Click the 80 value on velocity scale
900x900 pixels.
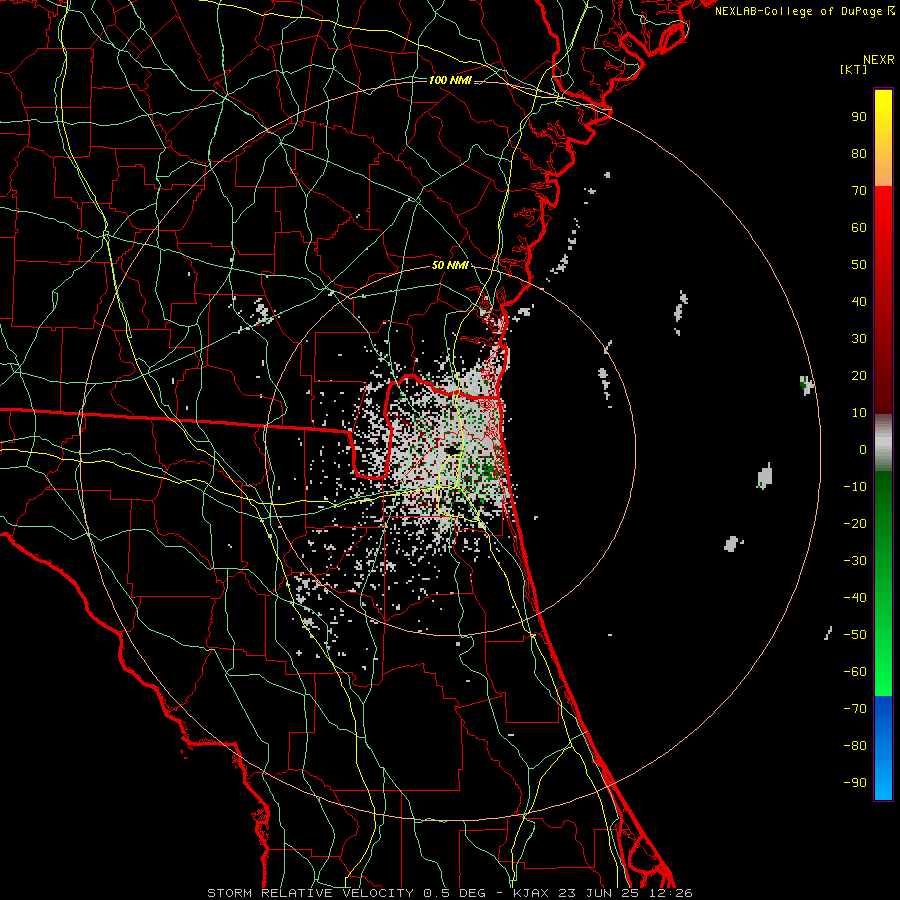859,153
